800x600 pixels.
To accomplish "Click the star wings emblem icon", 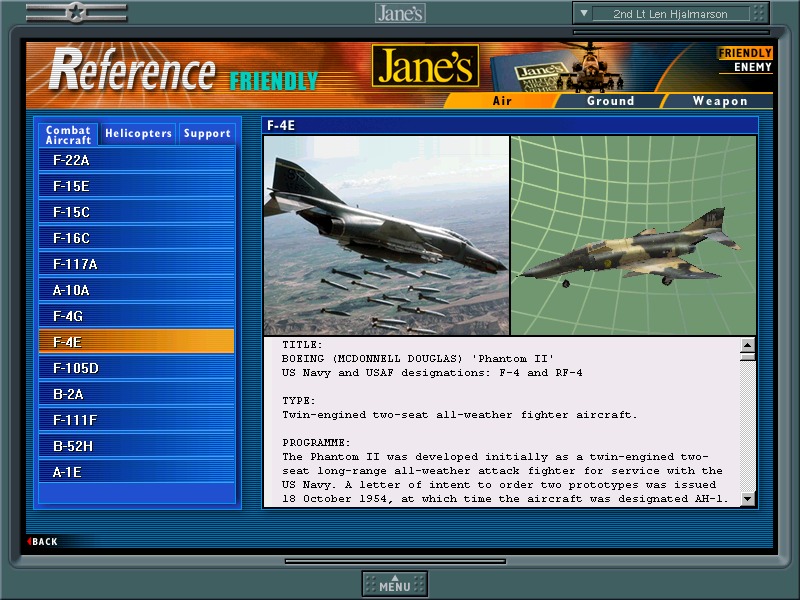I will point(76,13).
